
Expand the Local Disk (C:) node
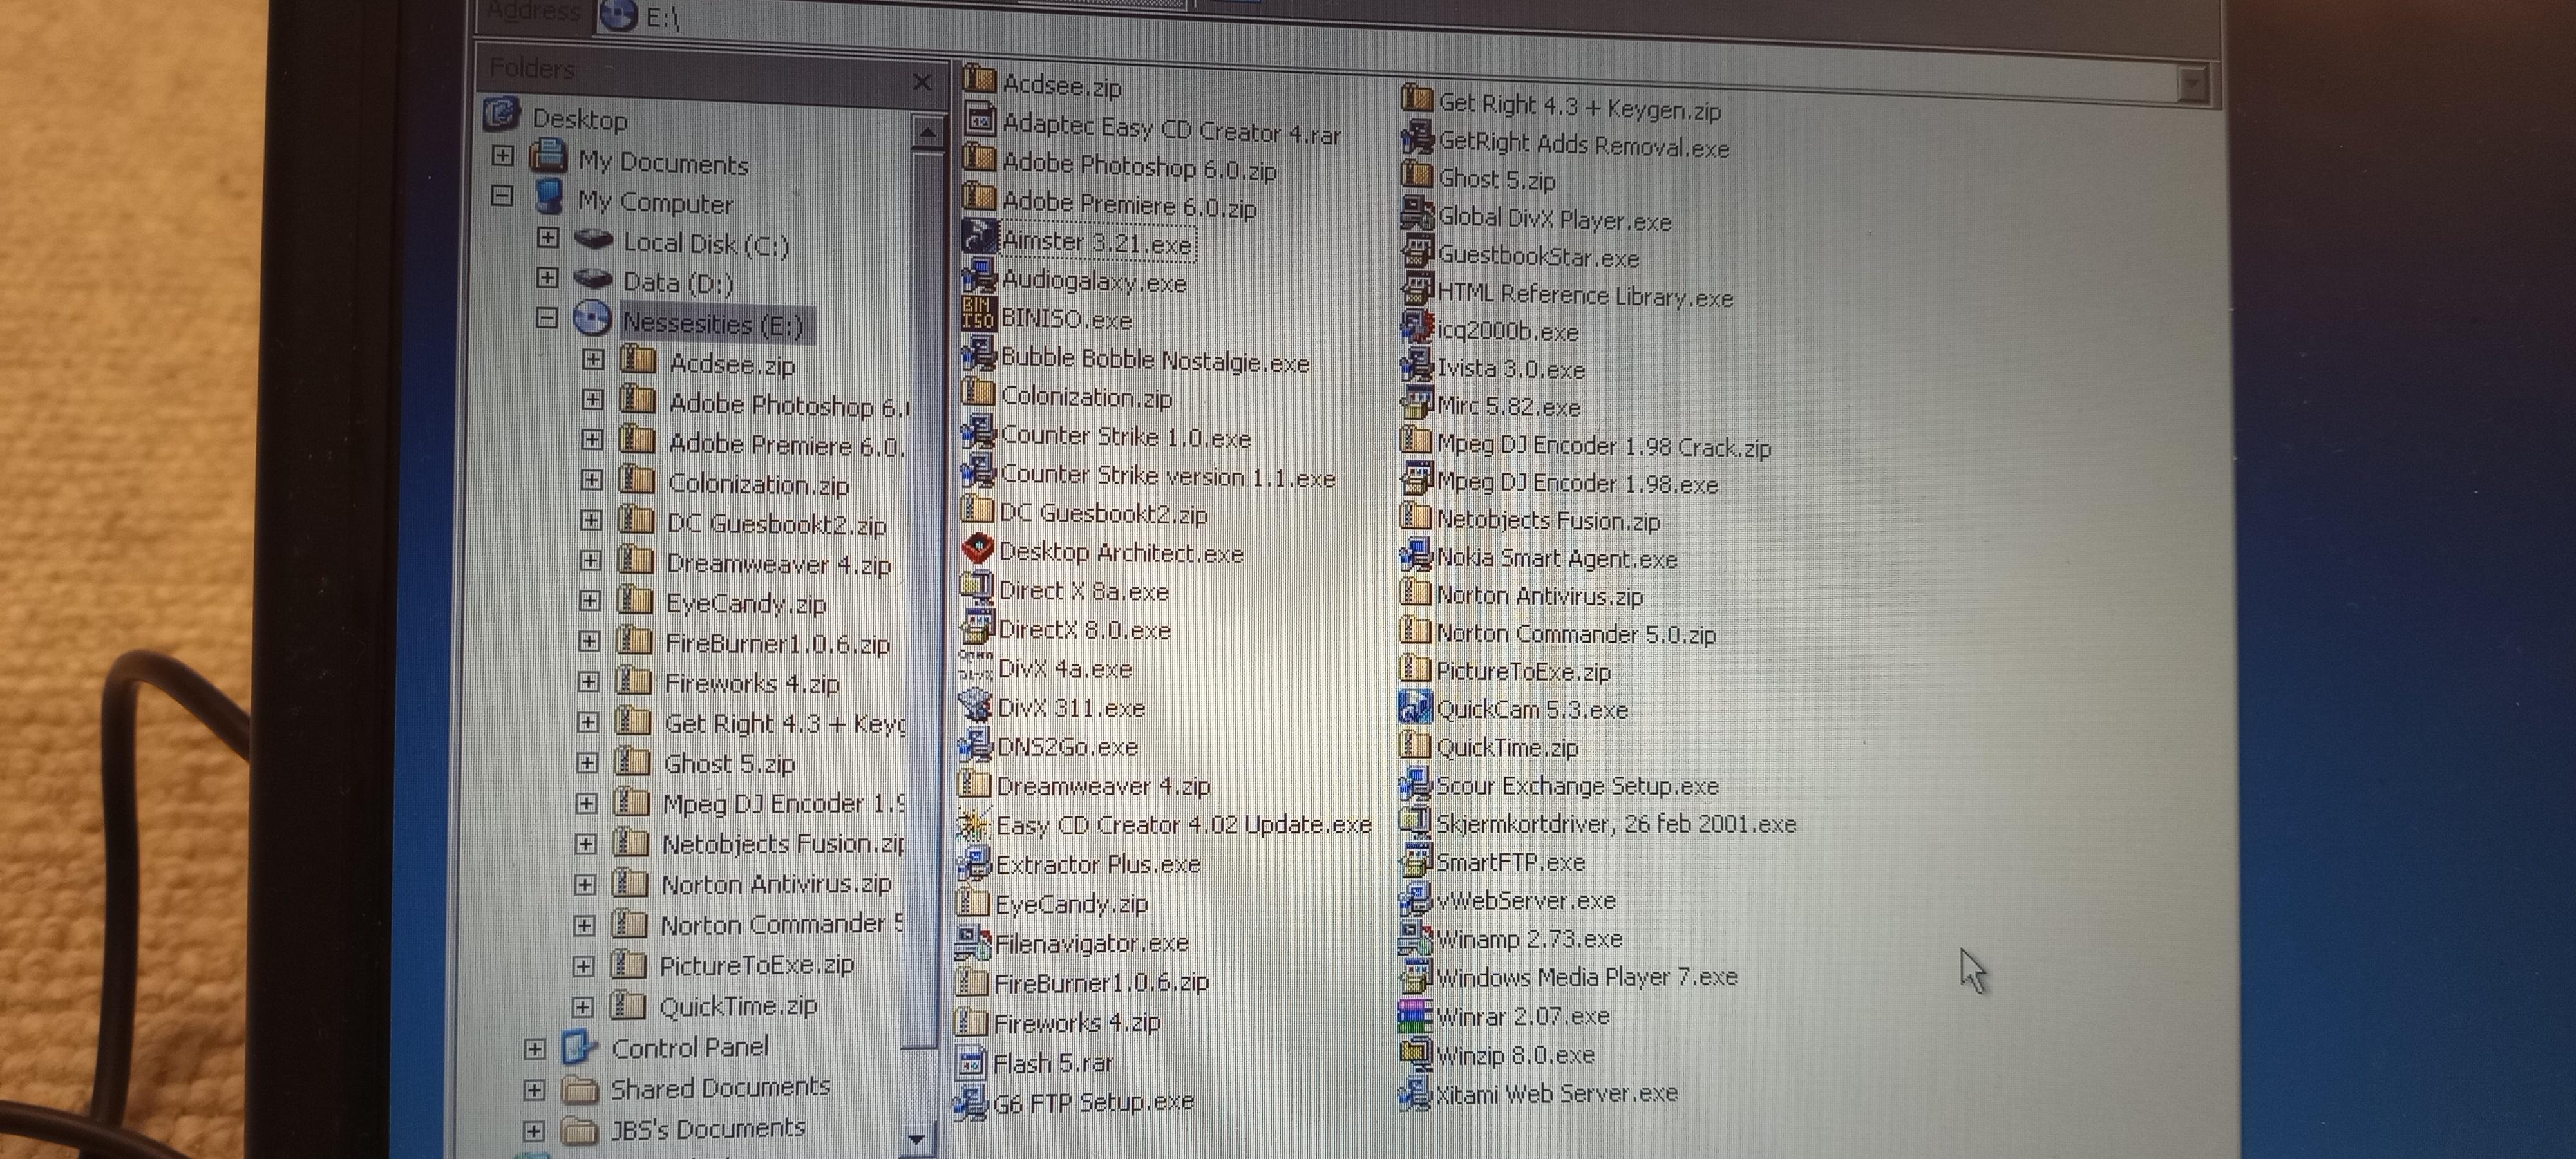tap(547, 238)
